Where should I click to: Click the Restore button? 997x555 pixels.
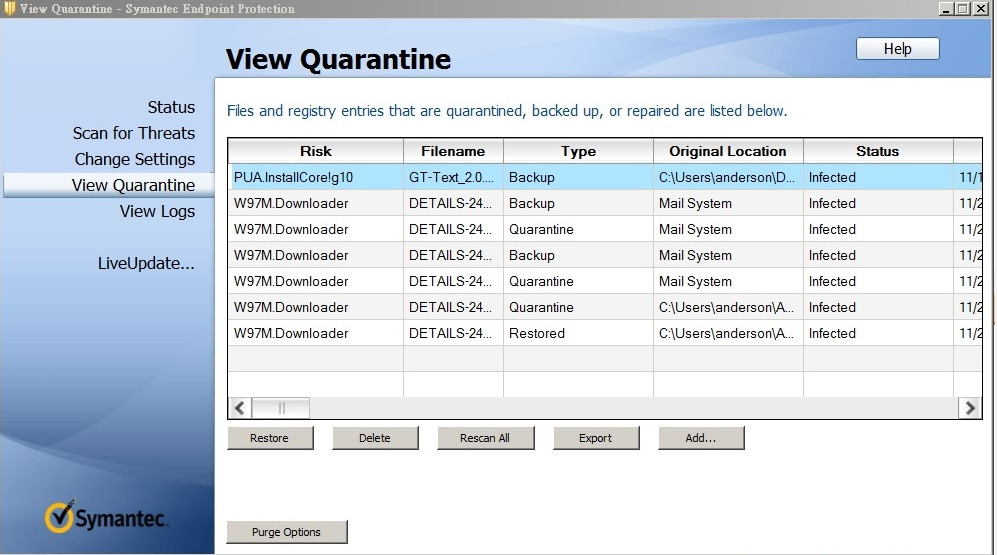[x=270, y=438]
